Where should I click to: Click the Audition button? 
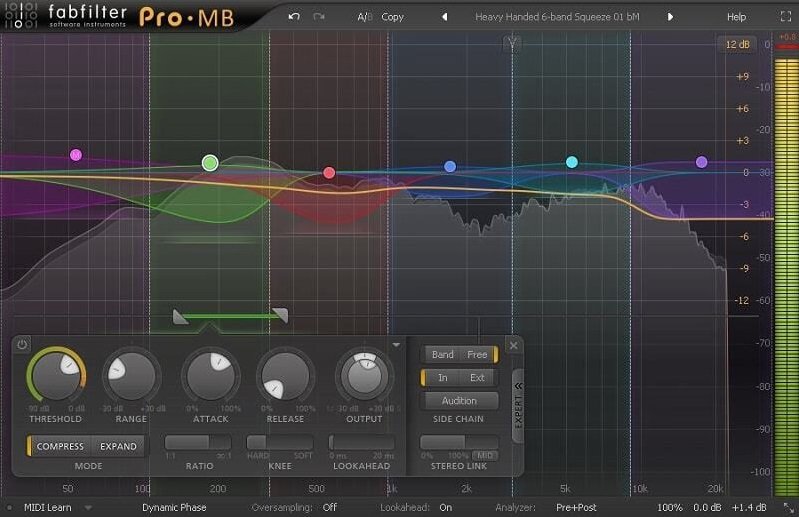[x=460, y=401]
